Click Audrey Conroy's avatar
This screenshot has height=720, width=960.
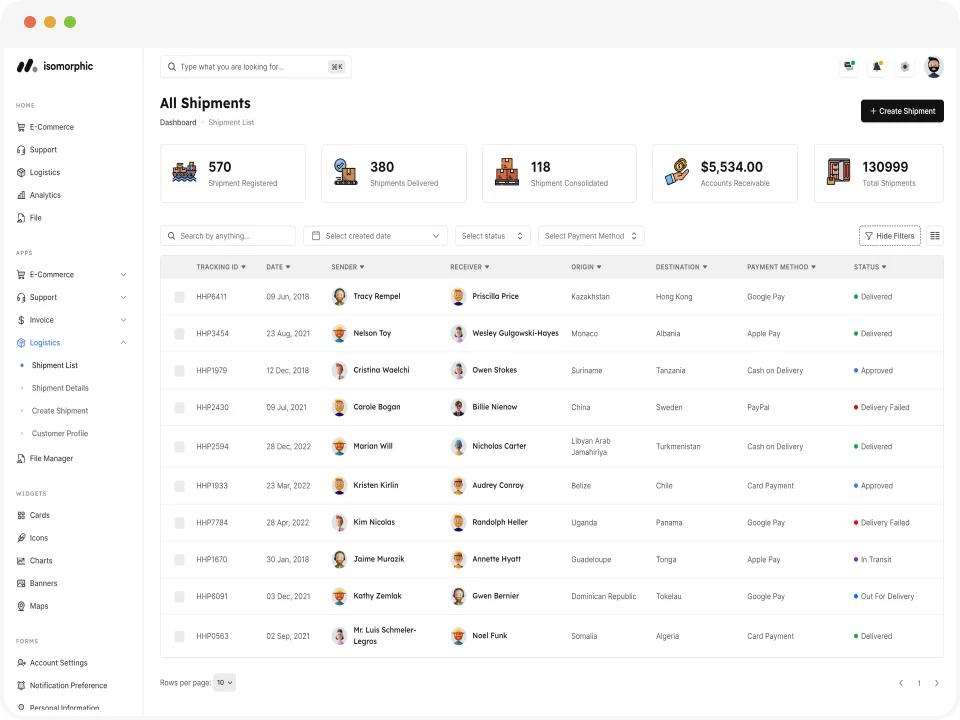pos(458,486)
